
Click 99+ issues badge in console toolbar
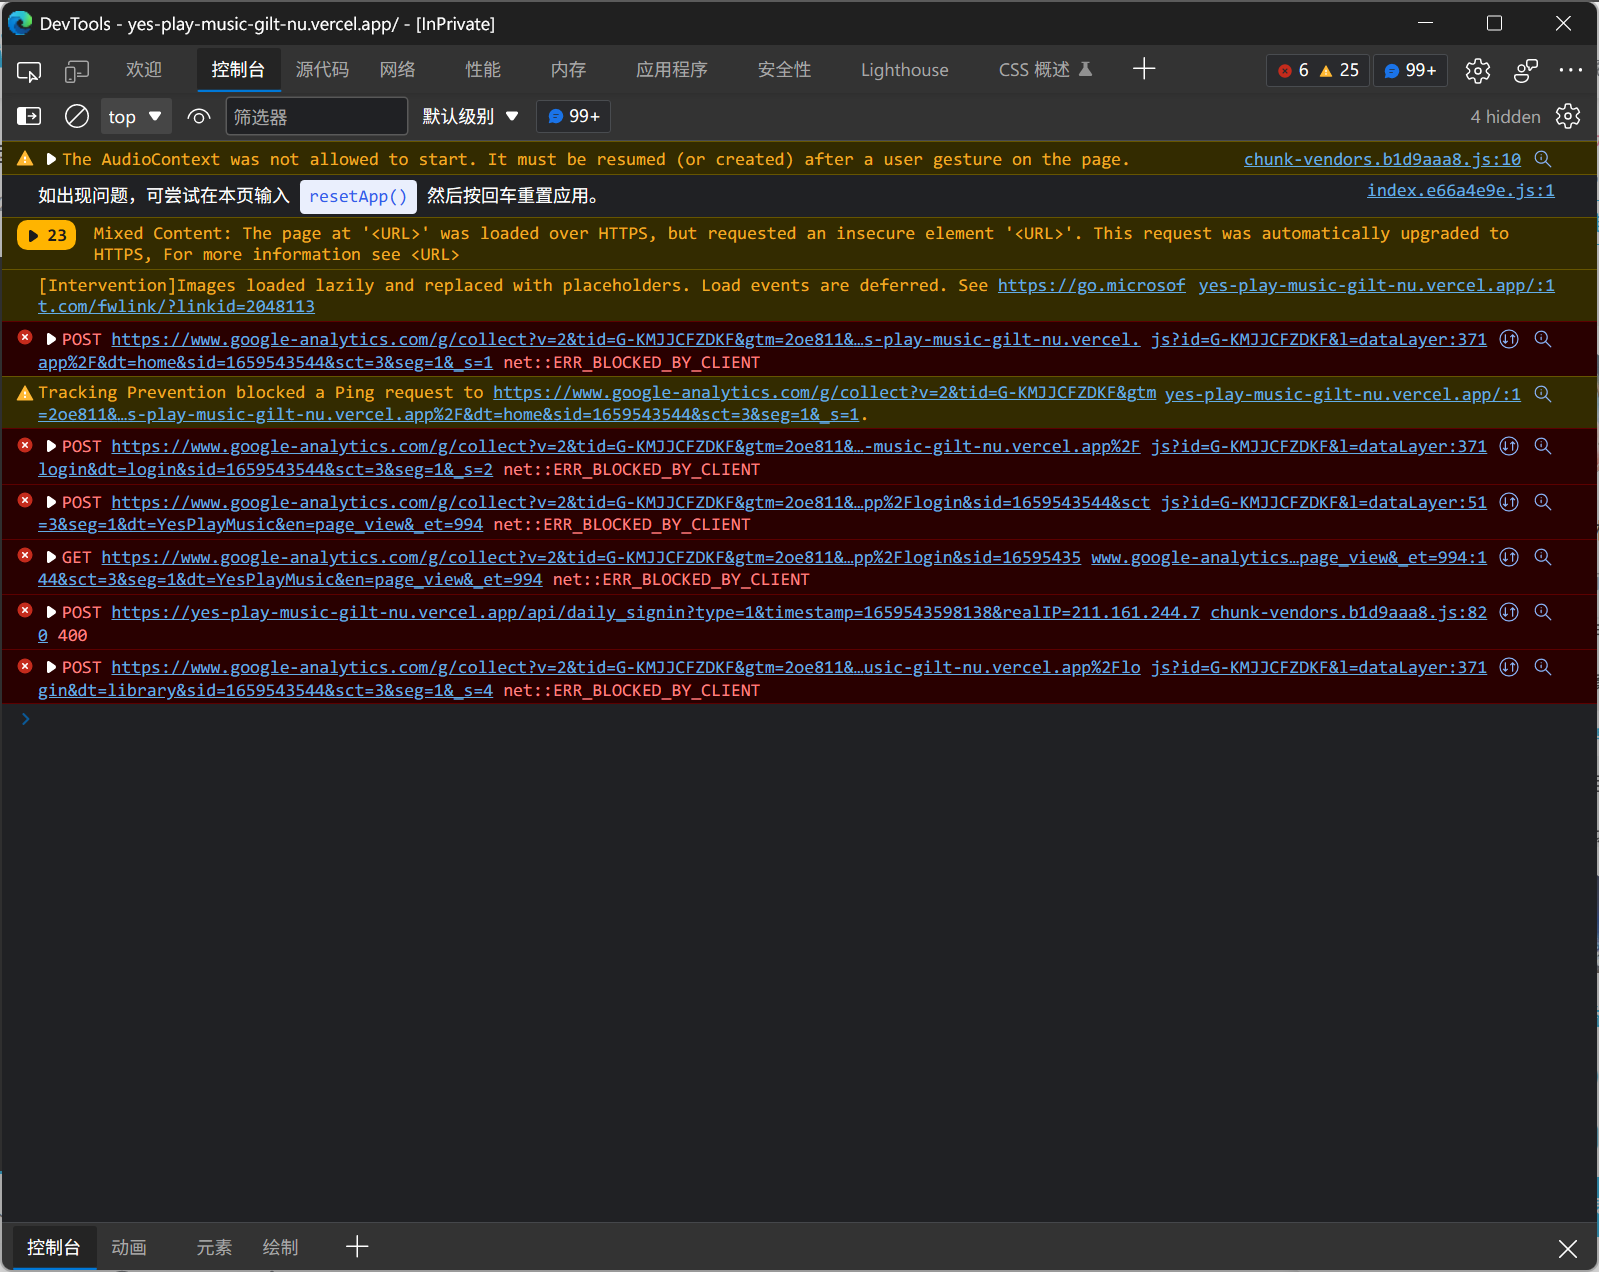pos(574,116)
